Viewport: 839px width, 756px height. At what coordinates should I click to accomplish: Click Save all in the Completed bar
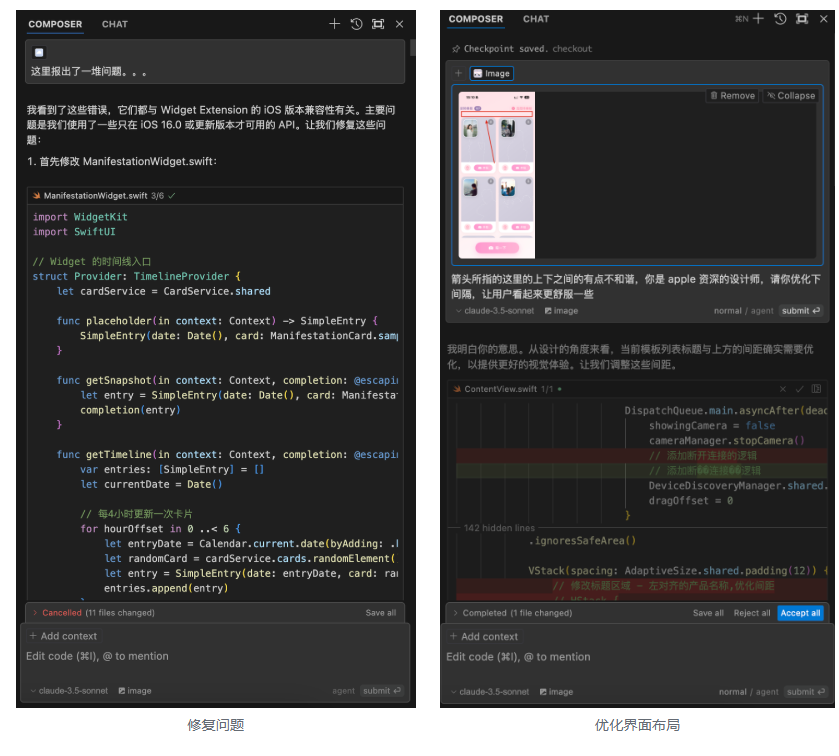[708, 613]
